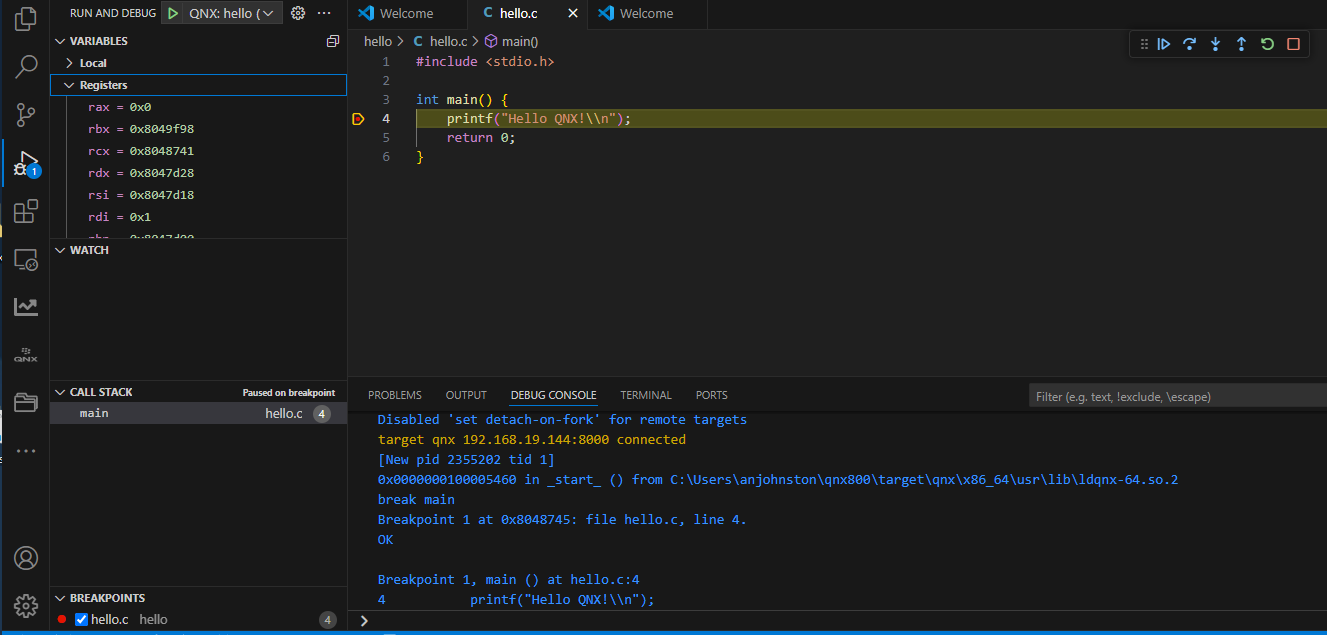The image size is (1327, 635).
Task: Collapse all variables with the collapse icon
Action: (x=333, y=41)
